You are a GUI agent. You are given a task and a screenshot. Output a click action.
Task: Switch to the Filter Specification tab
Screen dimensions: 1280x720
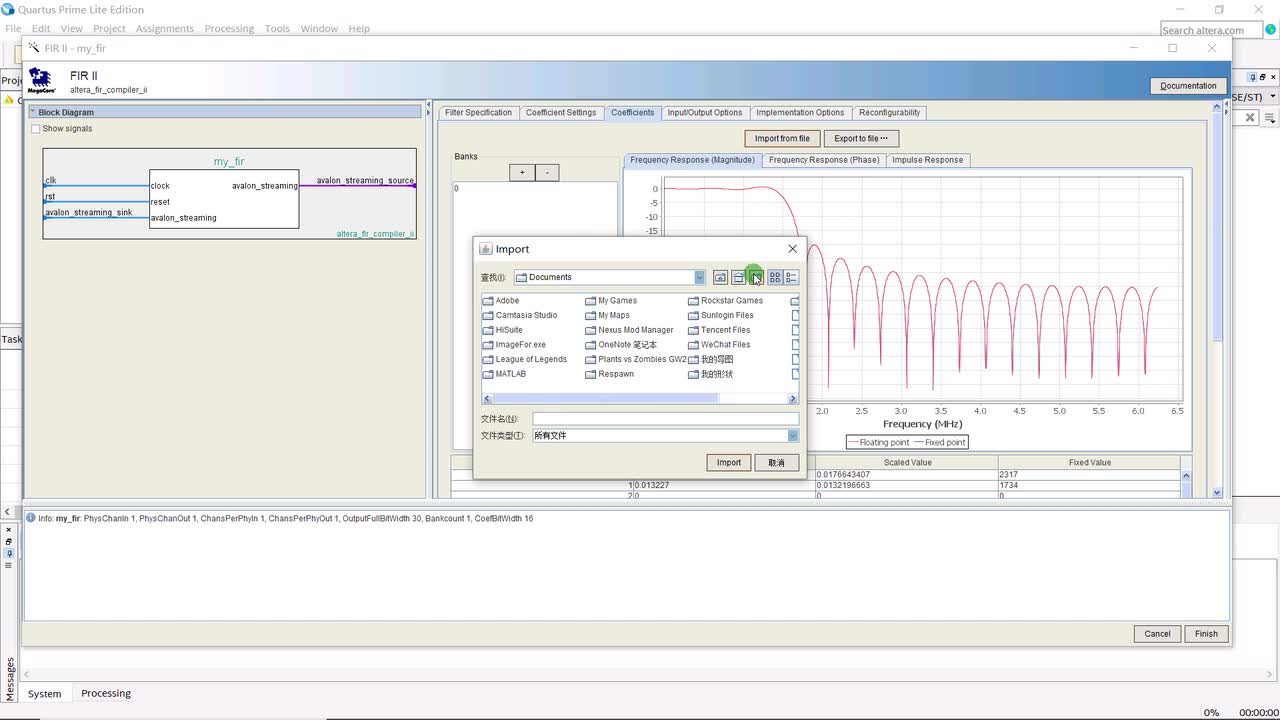[x=478, y=112]
